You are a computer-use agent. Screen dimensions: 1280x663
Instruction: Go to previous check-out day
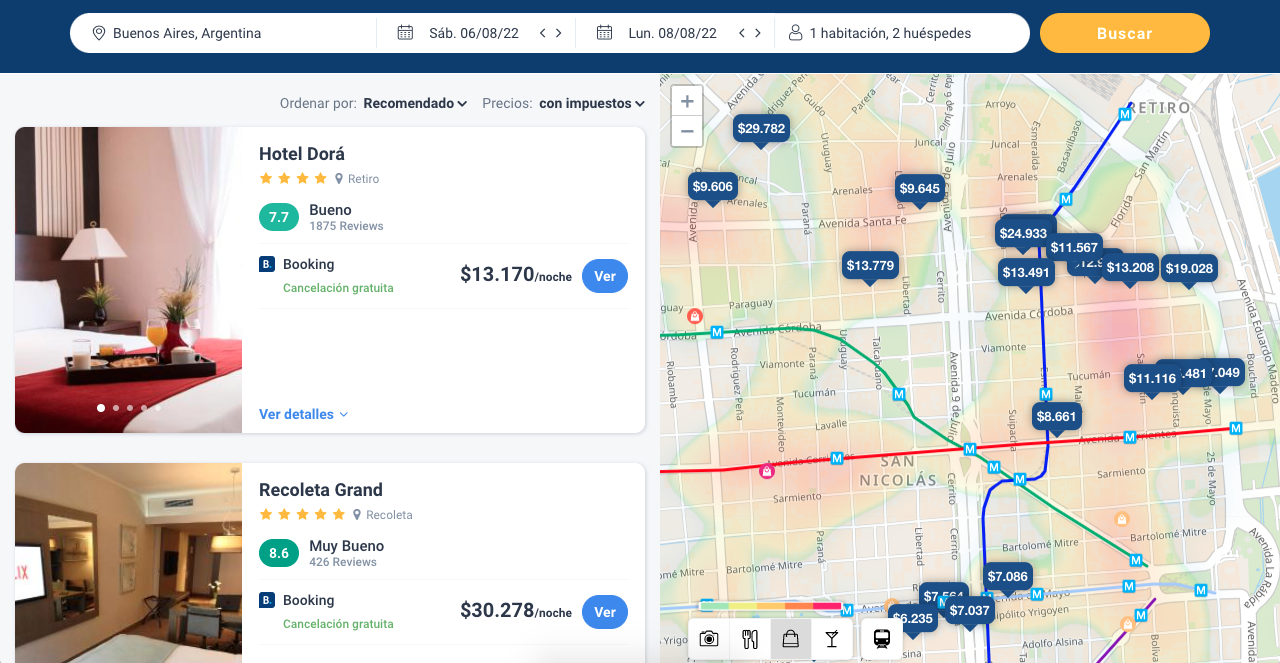coord(742,33)
